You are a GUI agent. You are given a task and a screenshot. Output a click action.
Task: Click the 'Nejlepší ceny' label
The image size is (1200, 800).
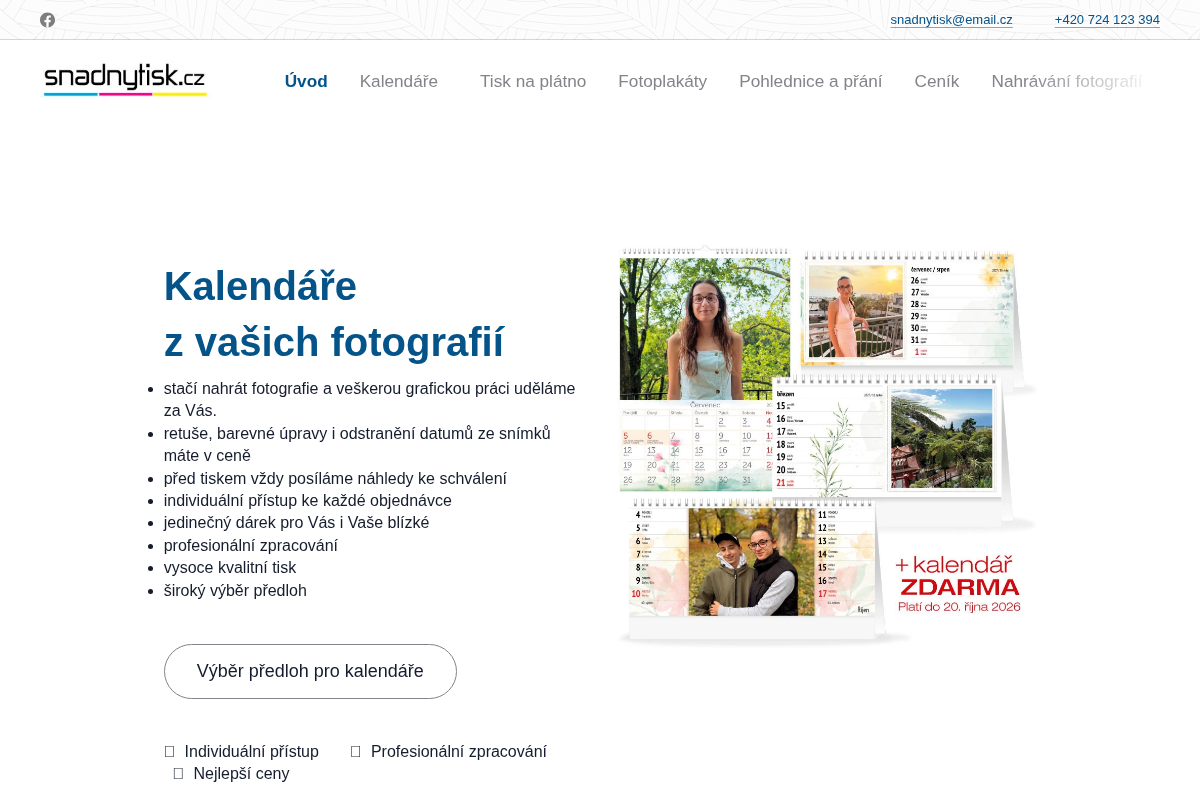[241, 774]
